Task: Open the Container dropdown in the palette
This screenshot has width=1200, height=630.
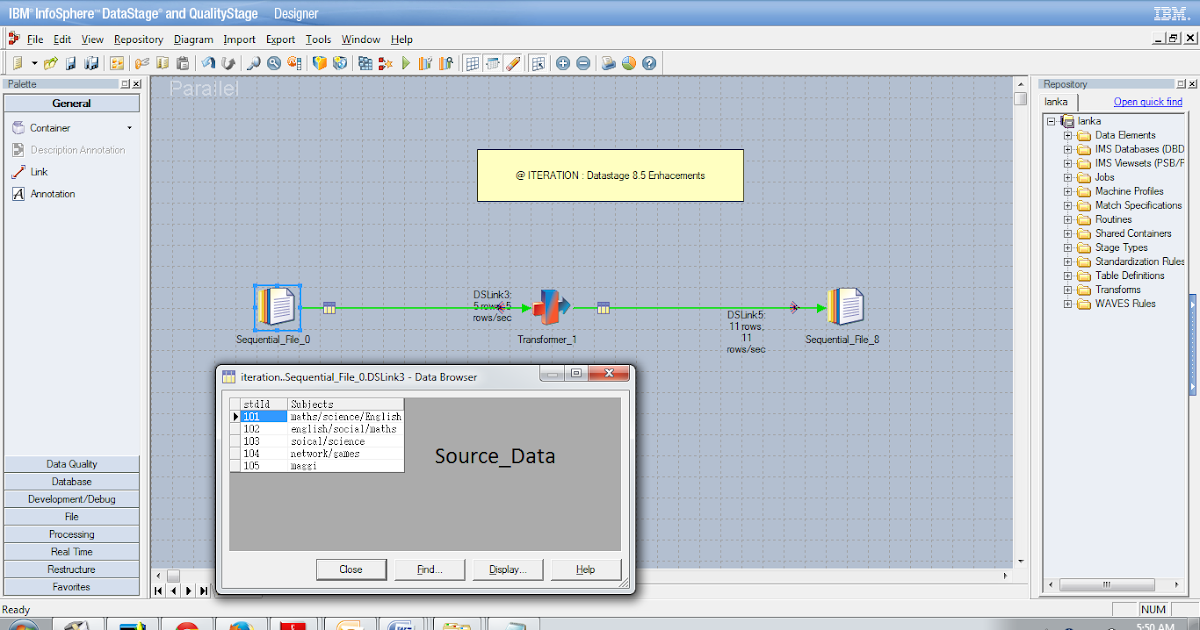Action: pos(127,127)
